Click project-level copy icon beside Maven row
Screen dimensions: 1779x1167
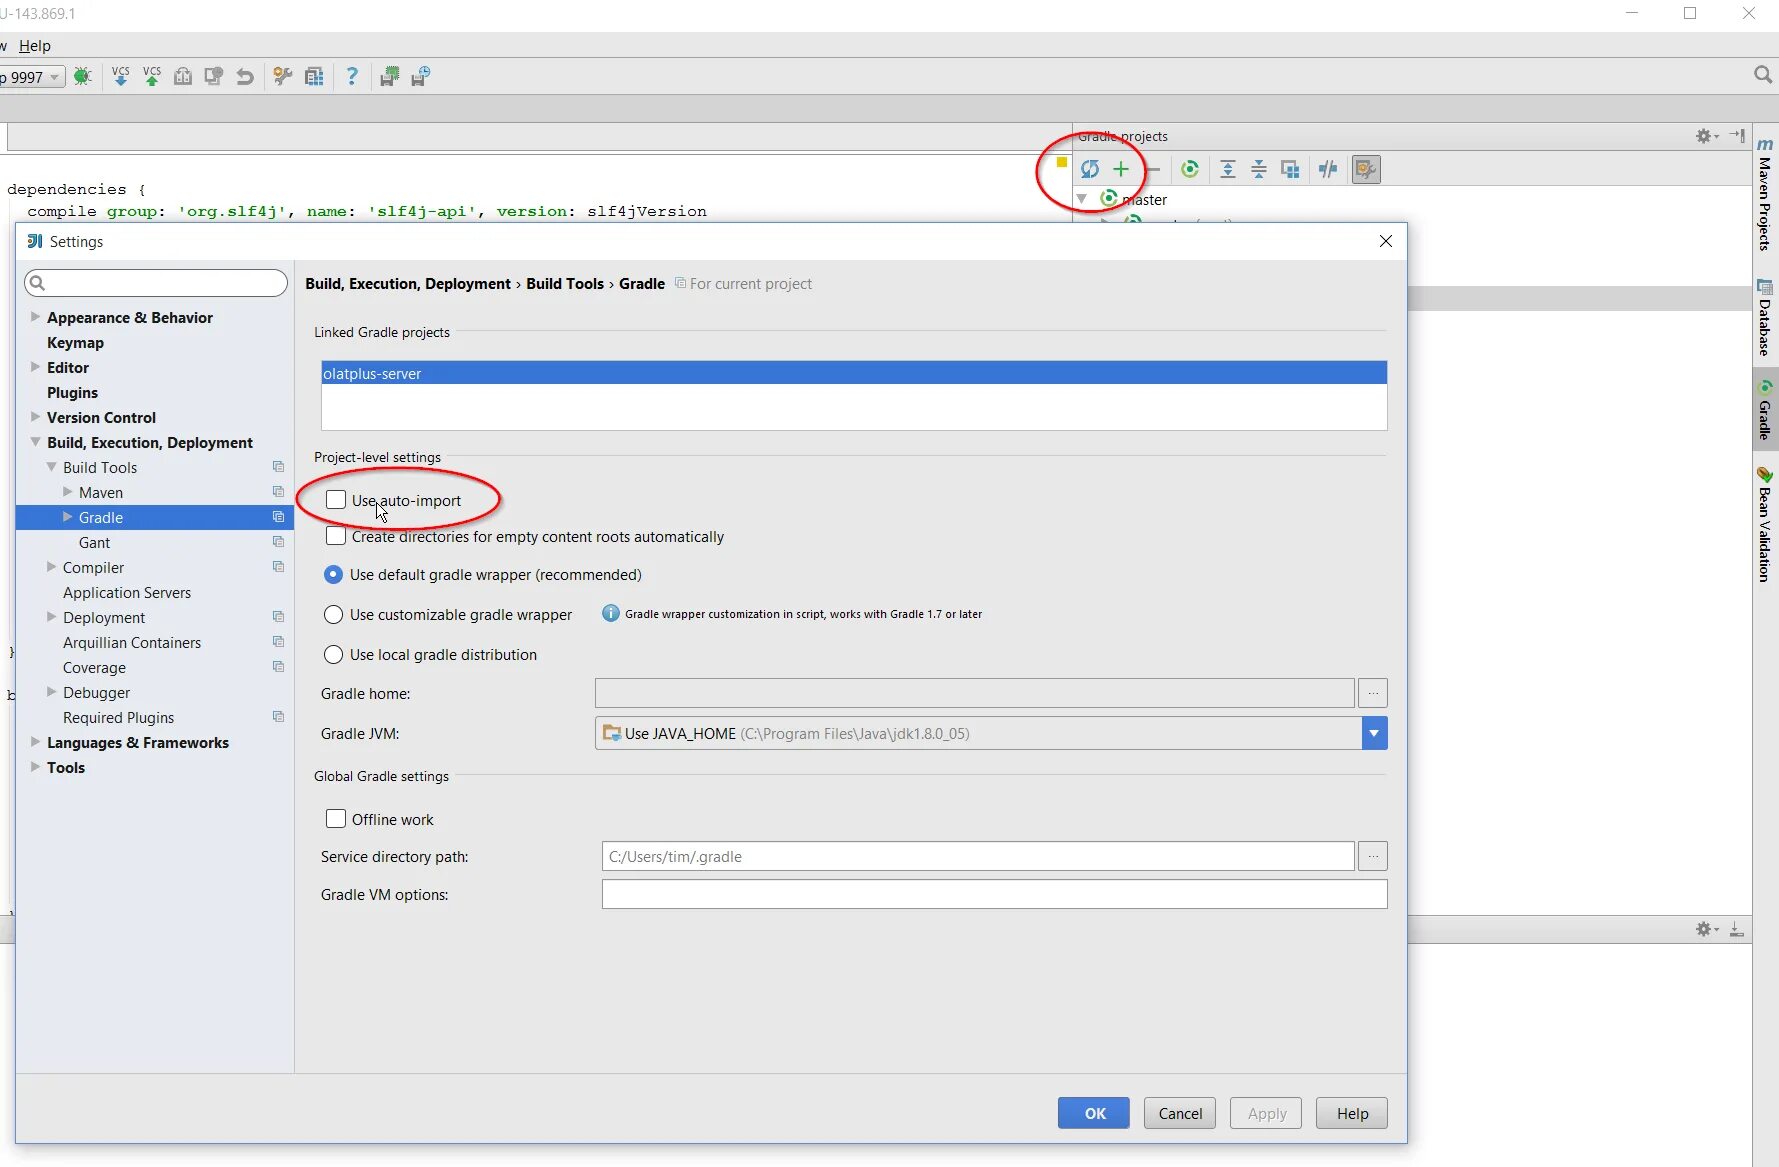click(x=278, y=492)
